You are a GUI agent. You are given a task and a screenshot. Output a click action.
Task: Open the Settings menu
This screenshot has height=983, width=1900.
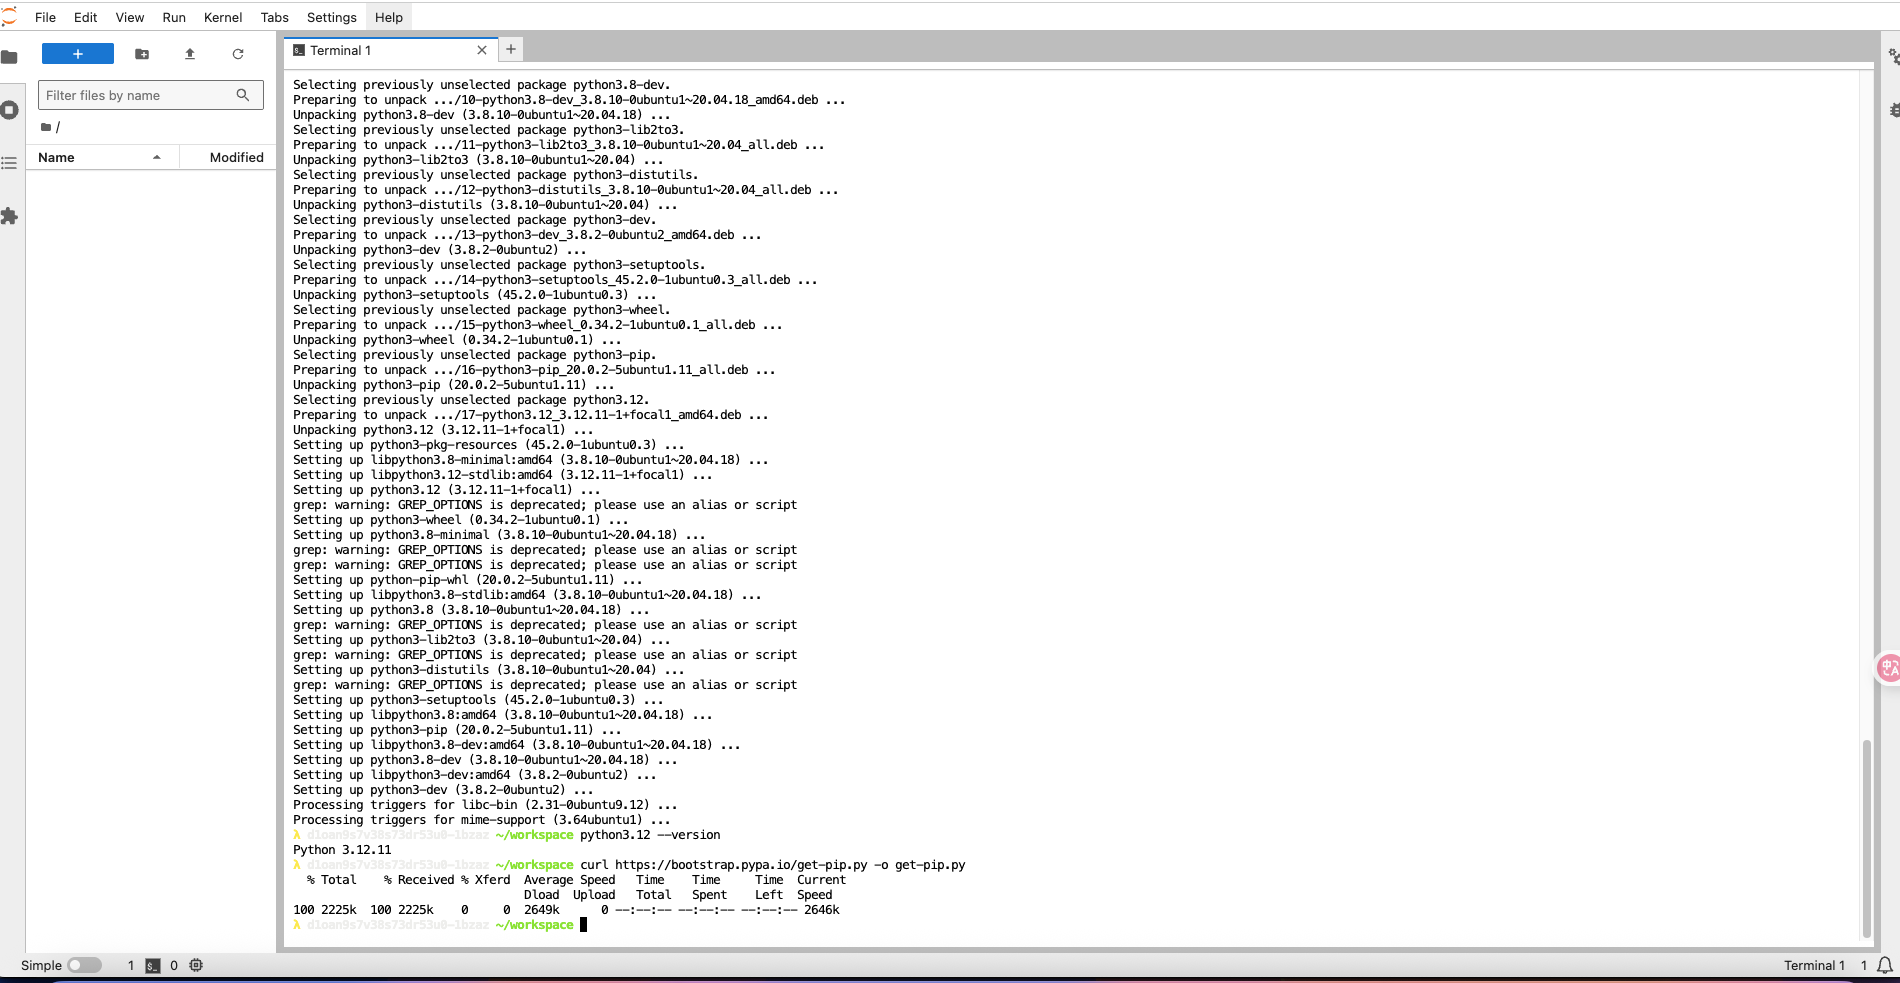point(332,17)
